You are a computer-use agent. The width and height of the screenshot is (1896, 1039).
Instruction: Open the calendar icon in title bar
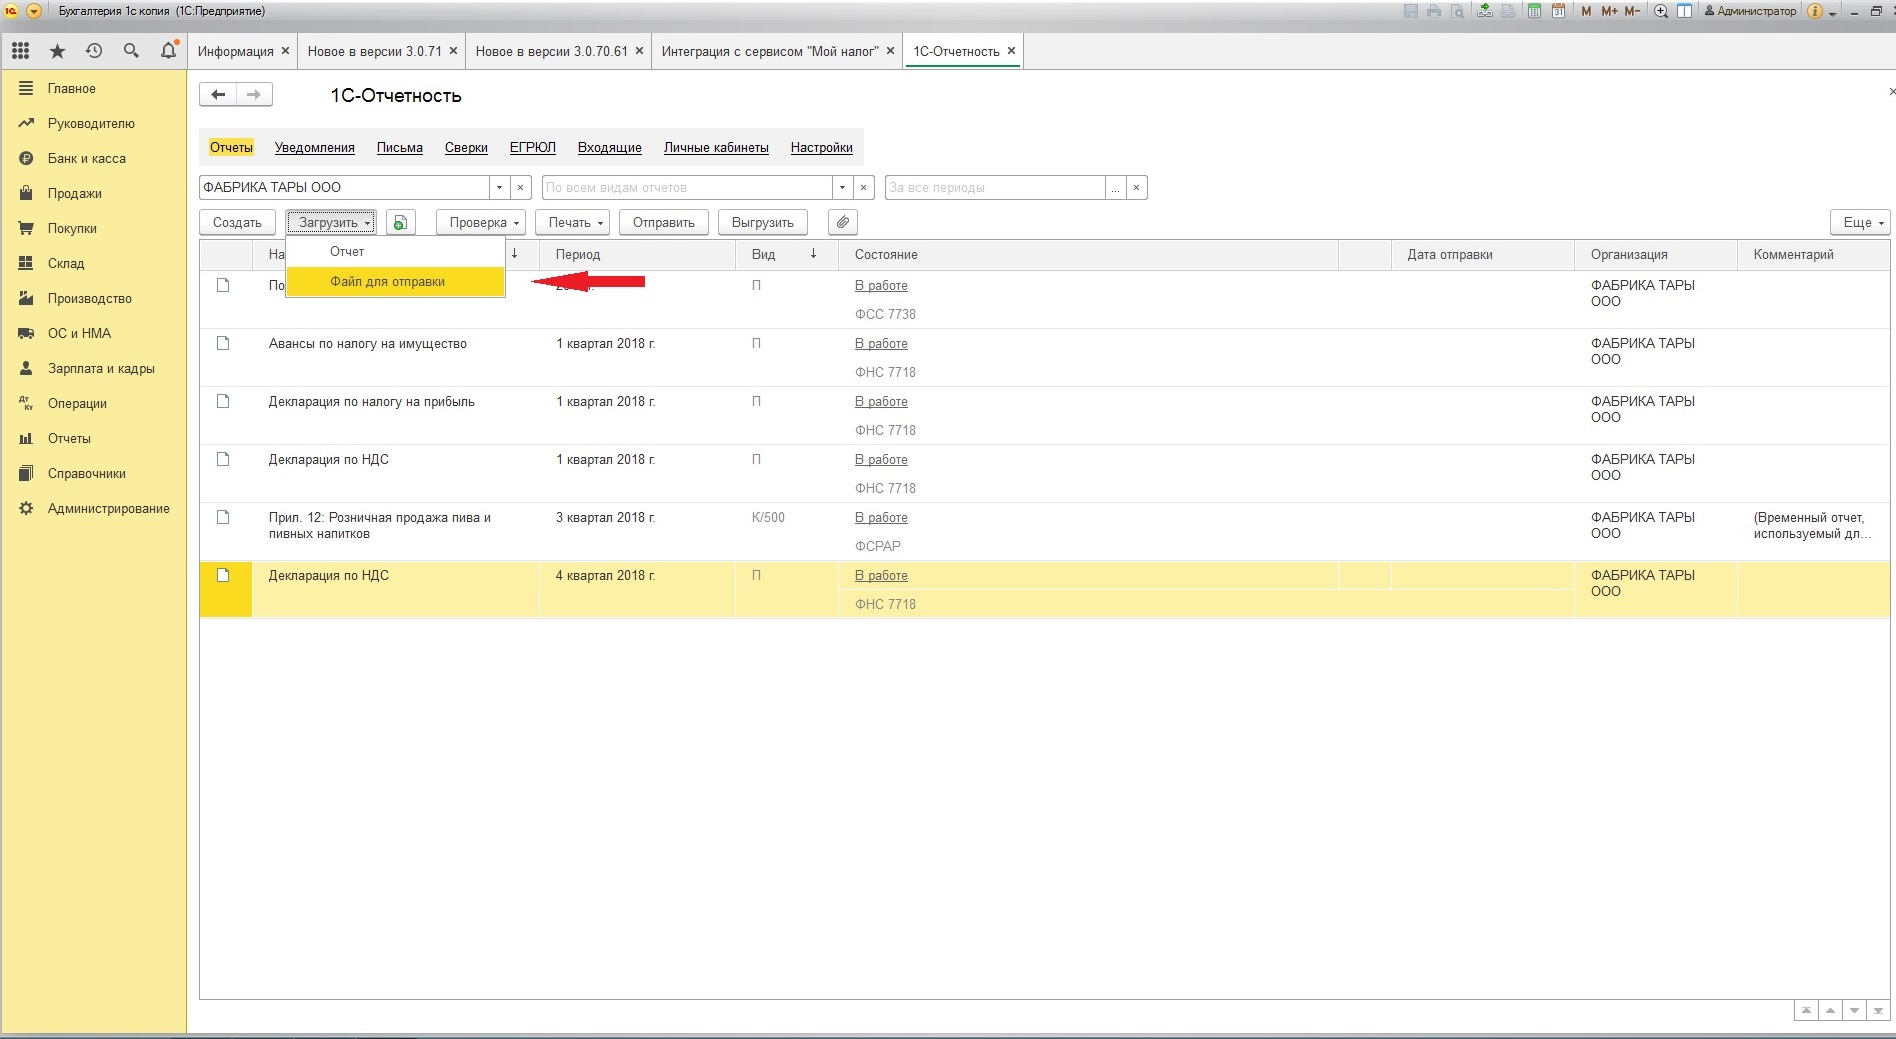click(x=1558, y=11)
